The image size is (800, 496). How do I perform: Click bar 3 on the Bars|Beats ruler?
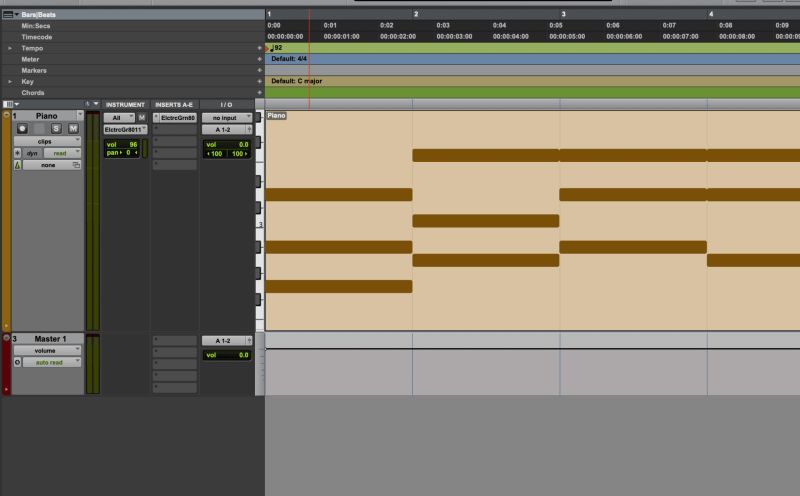point(563,14)
